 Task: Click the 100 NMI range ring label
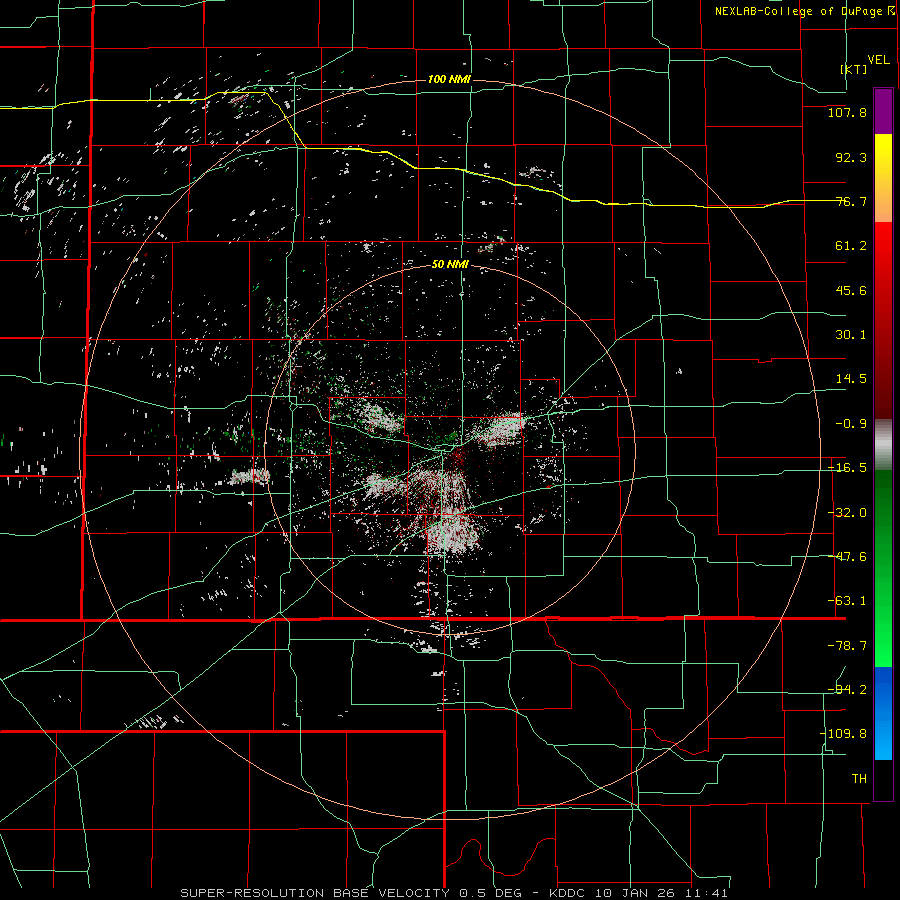(449, 79)
